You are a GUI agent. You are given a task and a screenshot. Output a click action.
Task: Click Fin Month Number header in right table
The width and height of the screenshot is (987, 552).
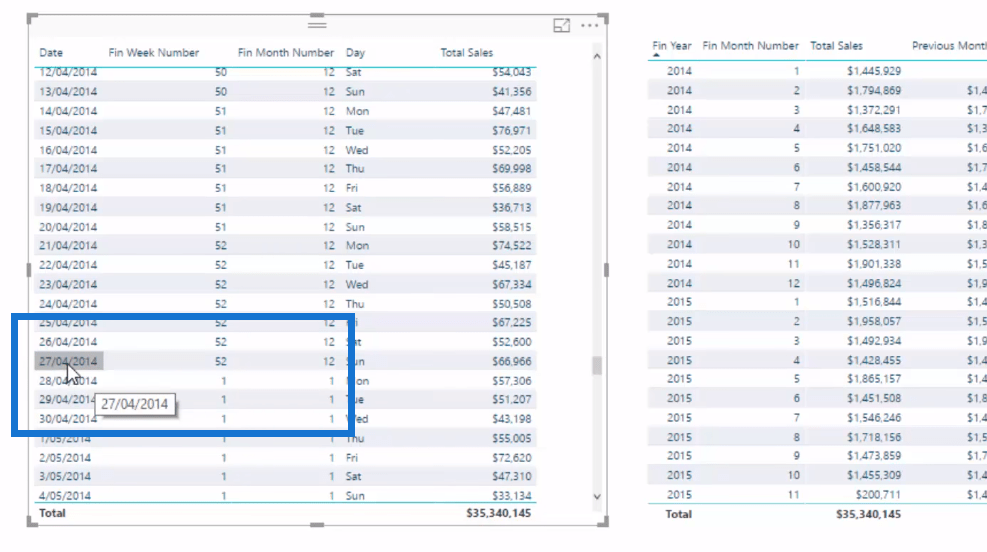[x=750, y=46]
